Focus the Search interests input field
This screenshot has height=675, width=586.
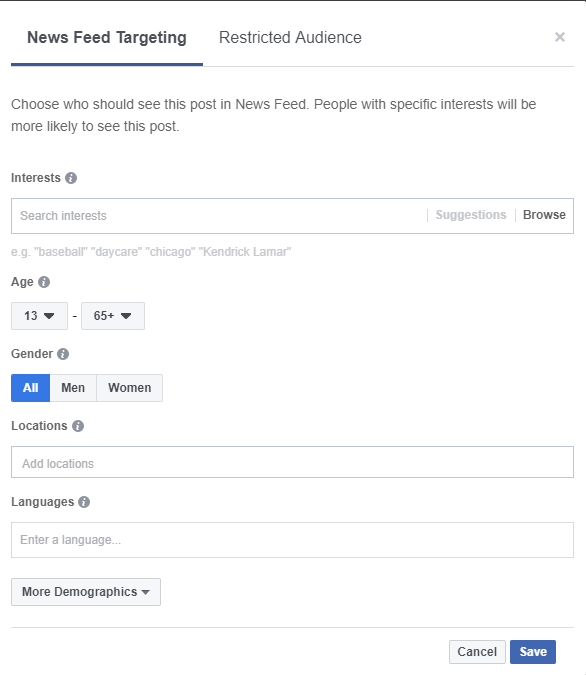[219, 216]
